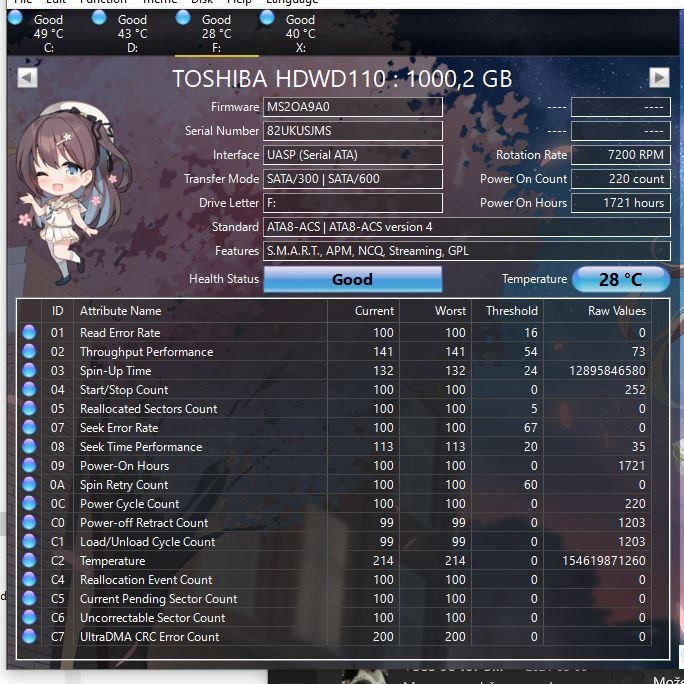684x684 pixels.
Task: Click the TOSHIBA HDWD110 disk title
Action: pyautogui.click(x=342, y=79)
